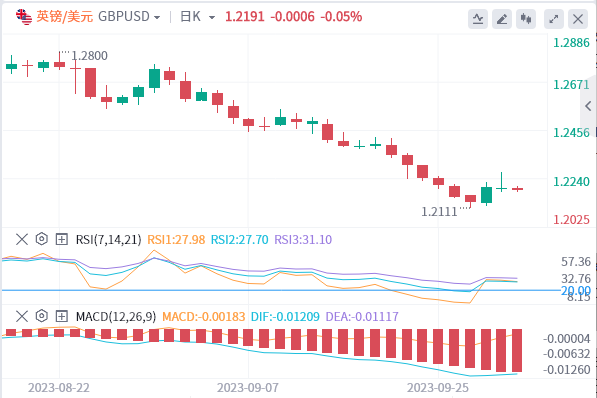The image size is (597, 398).
Task: Switch chart style with candlestick icon
Action: click(526, 19)
